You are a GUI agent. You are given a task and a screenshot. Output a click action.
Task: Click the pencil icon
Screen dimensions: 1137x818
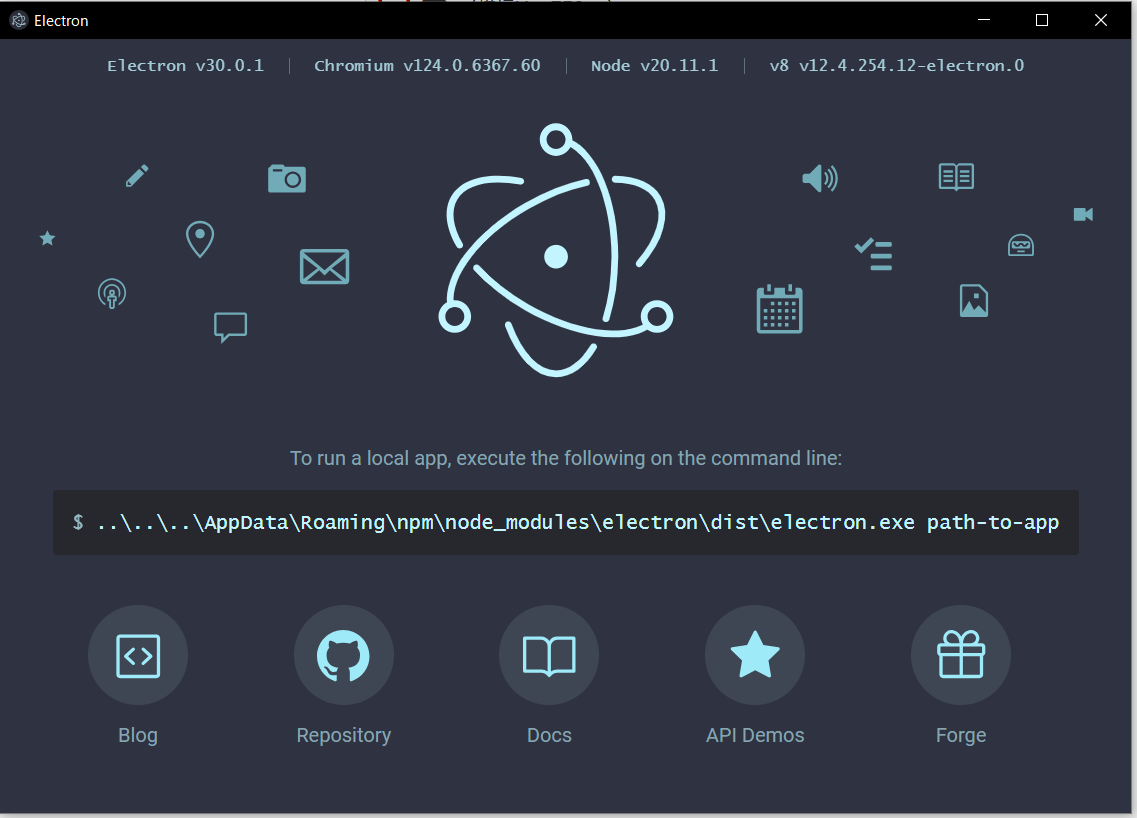tap(137, 175)
